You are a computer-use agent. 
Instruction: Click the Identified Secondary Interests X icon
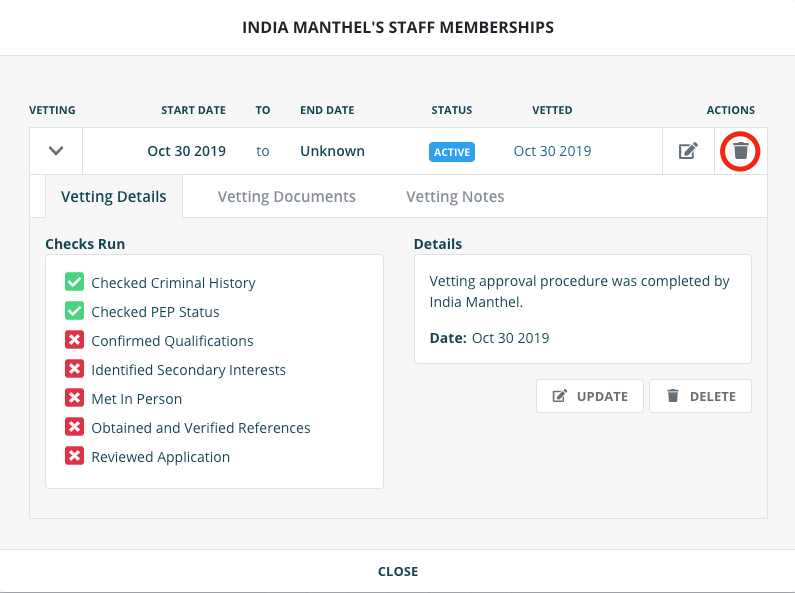74,369
